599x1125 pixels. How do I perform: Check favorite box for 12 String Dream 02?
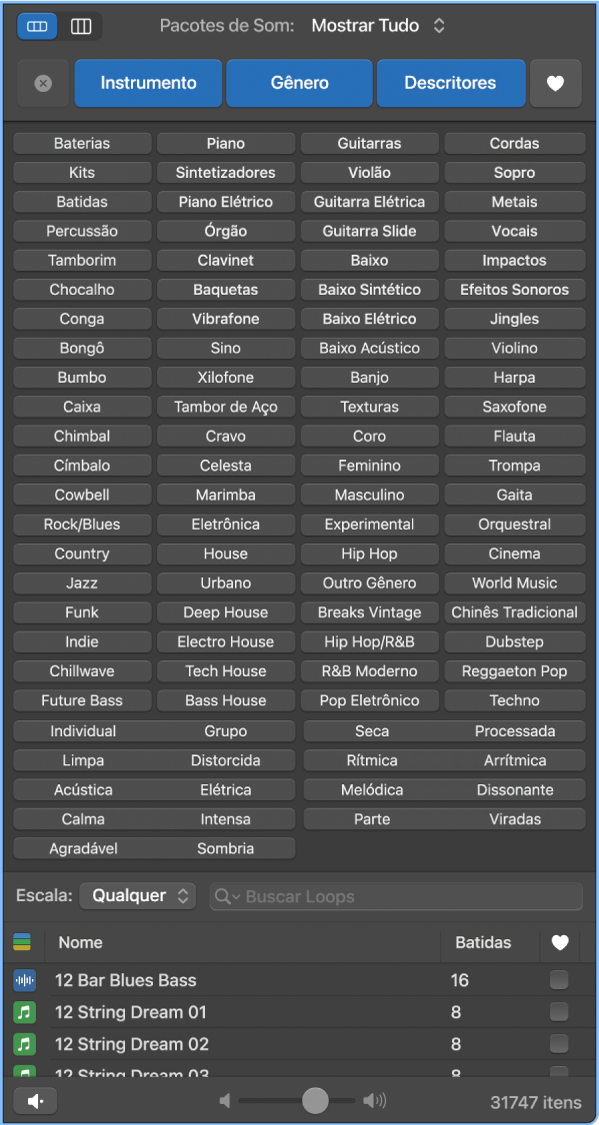[x=559, y=1043]
